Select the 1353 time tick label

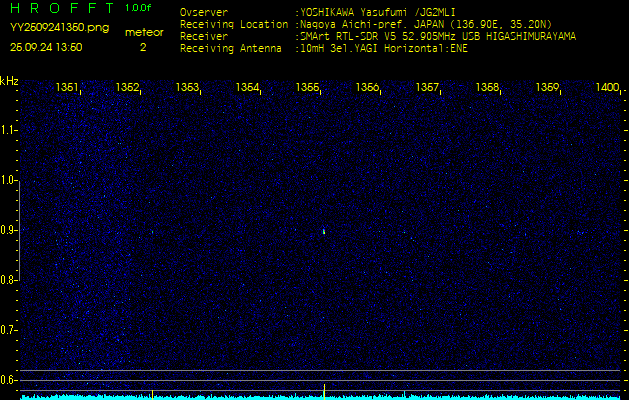point(188,88)
